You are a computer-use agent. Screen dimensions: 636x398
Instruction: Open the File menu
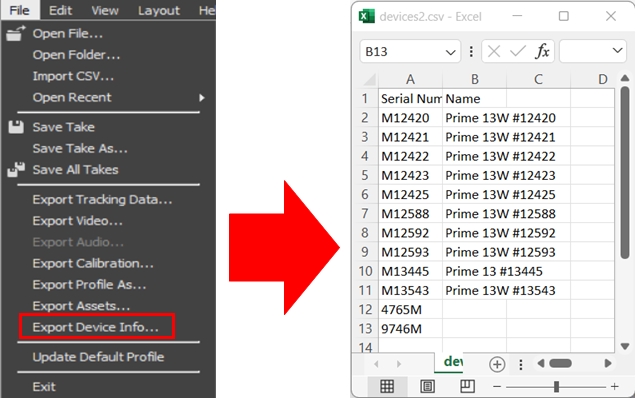click(19, 10)
